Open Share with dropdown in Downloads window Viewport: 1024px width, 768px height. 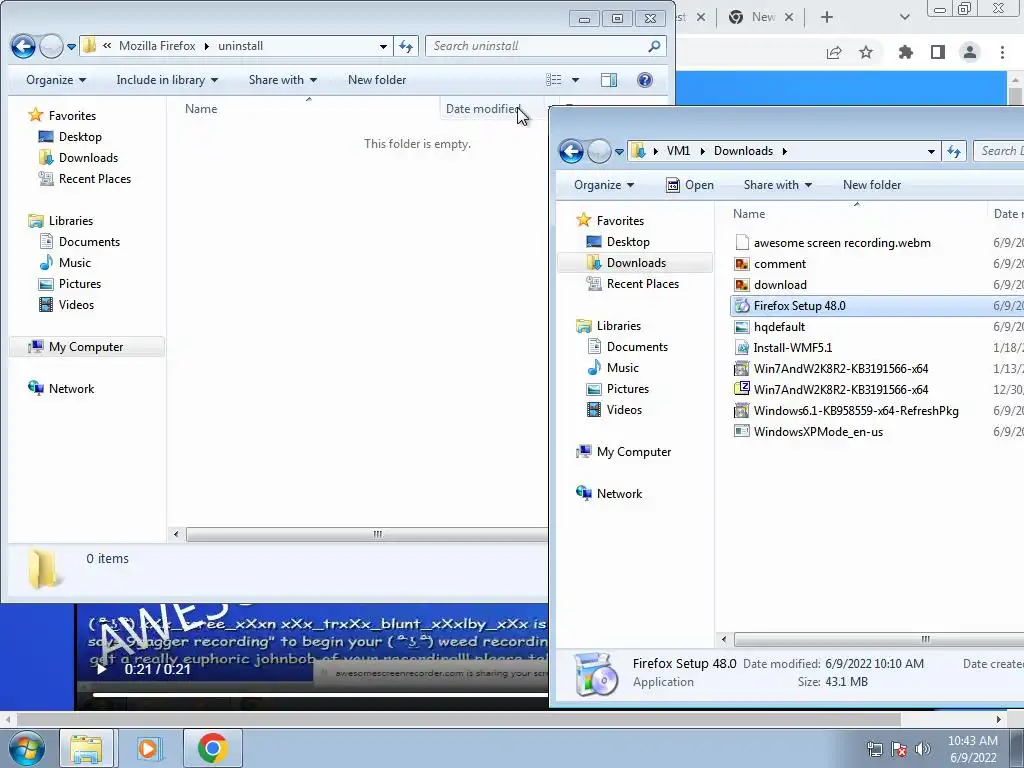[778, 185]
